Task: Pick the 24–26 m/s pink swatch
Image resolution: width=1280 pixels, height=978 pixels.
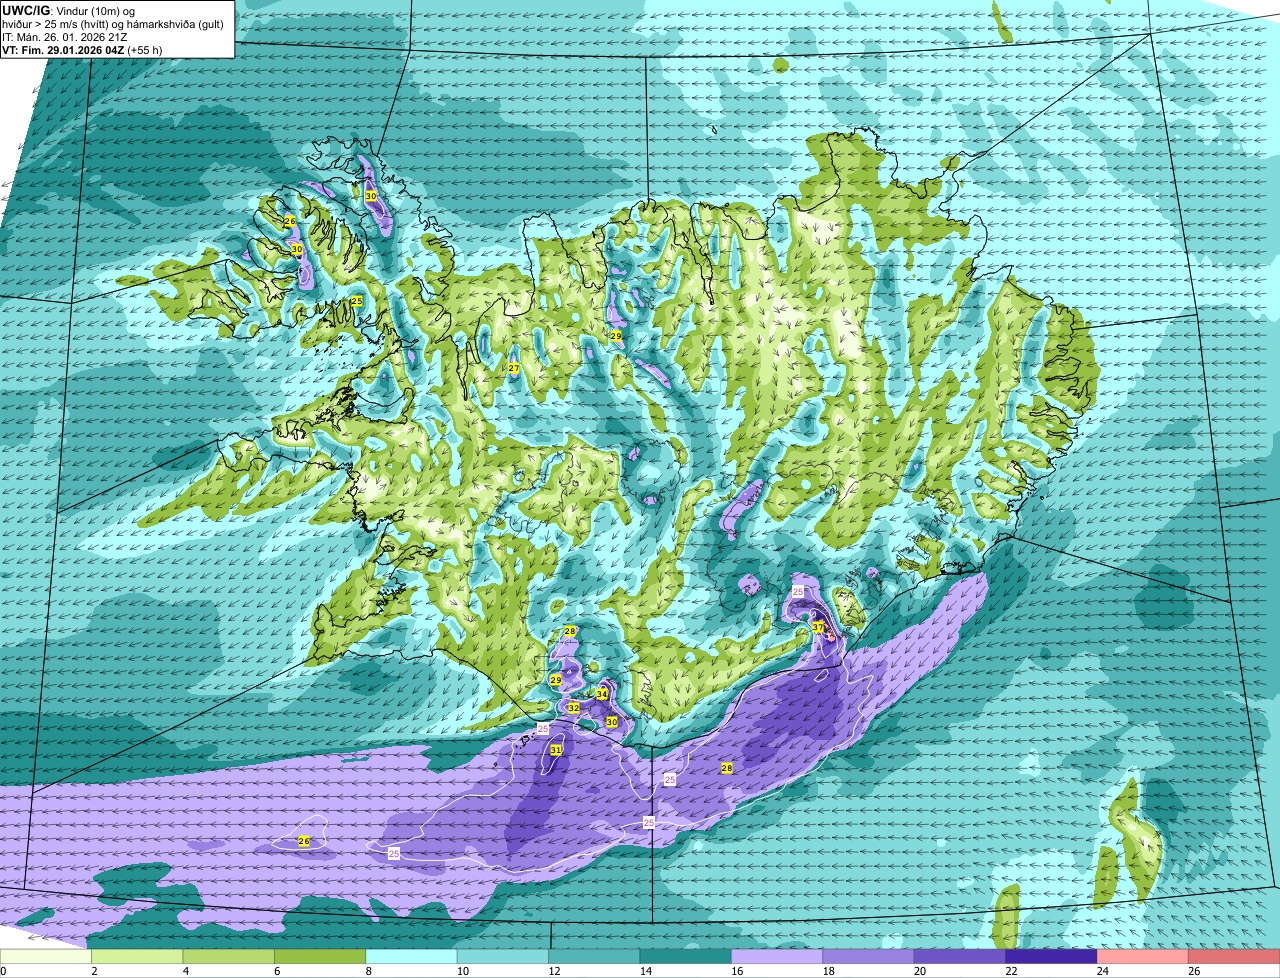Action: tap(1143, 956)
